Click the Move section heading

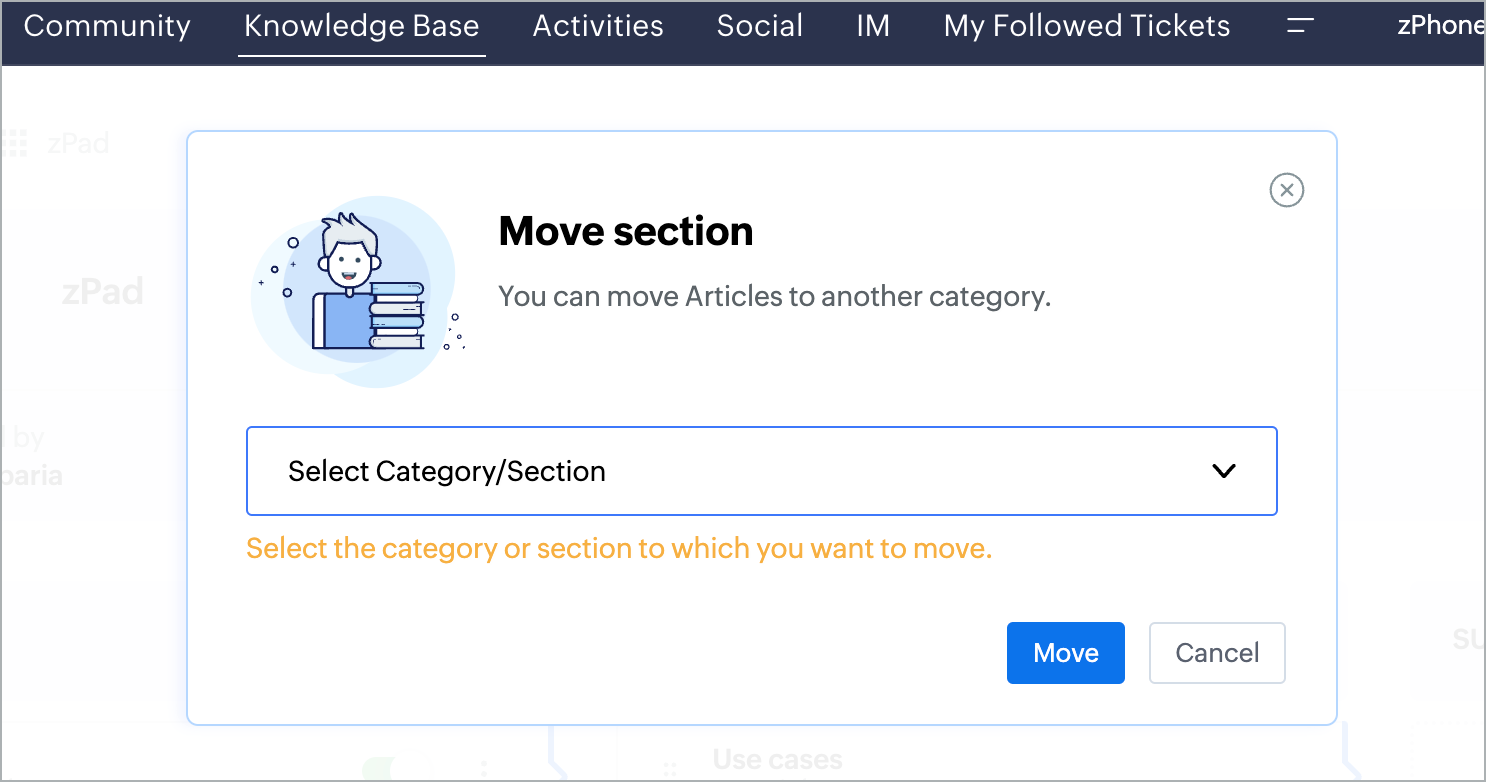(626, 231)
